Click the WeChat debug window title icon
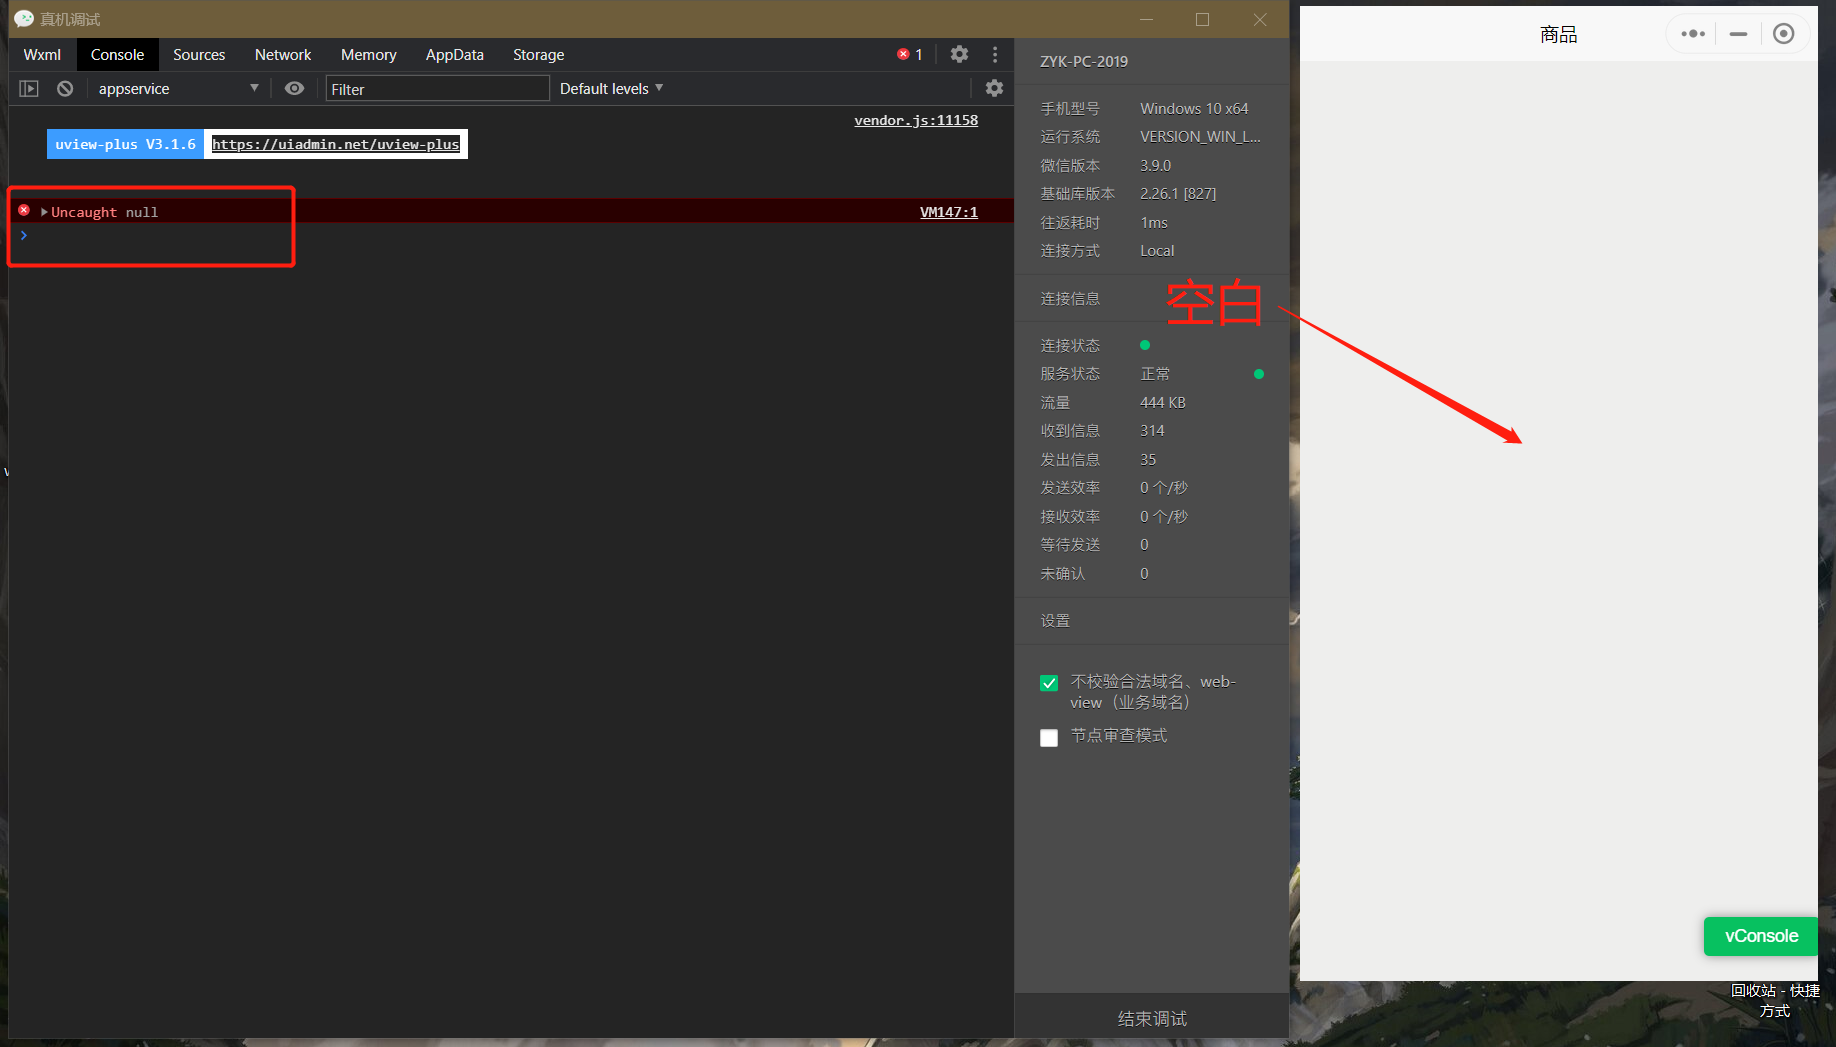The width and height of the screenshot is (1836, 1047). coord(24,19)
